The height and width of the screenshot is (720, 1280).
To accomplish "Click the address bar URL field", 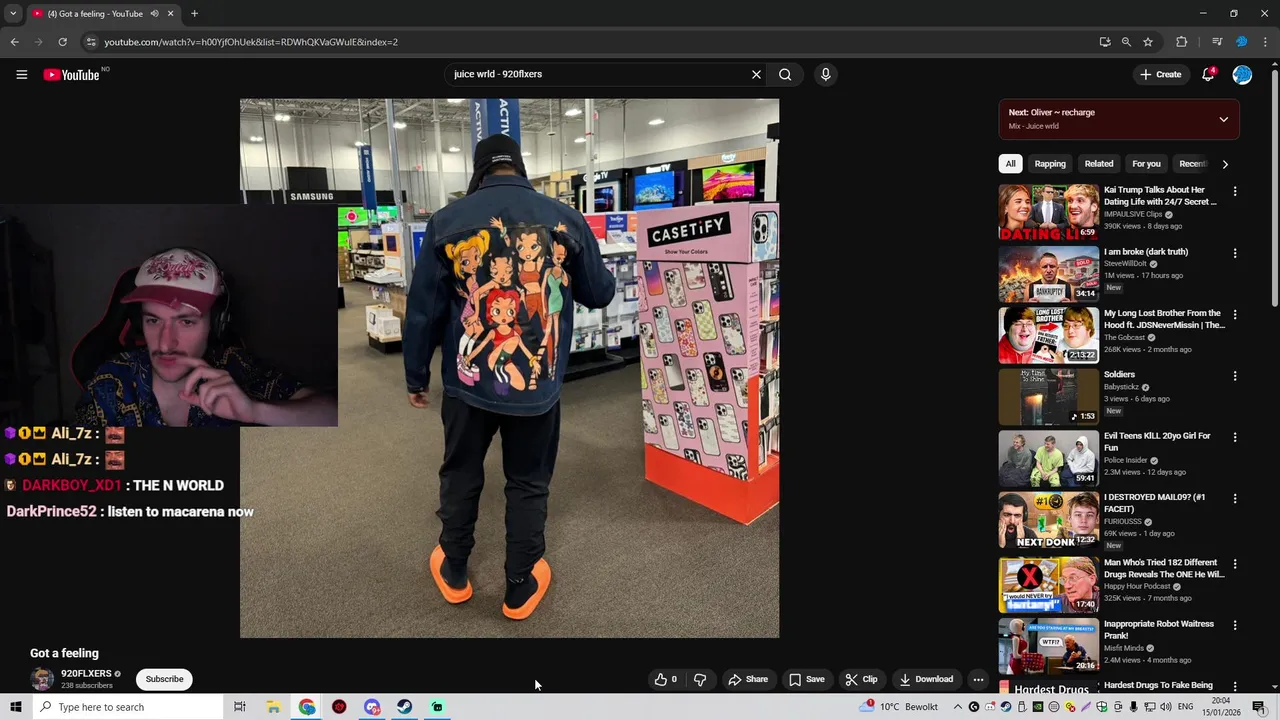I will (590, 42).
